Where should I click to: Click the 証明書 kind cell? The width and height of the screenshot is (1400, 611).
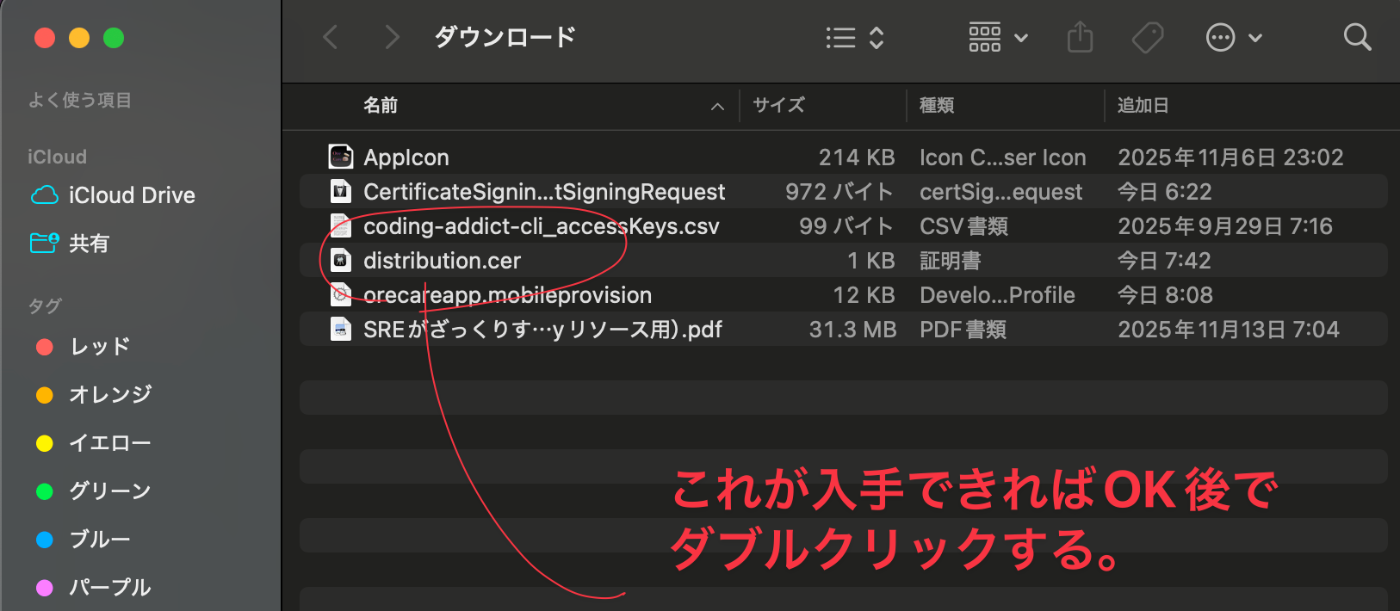(950, 260)
